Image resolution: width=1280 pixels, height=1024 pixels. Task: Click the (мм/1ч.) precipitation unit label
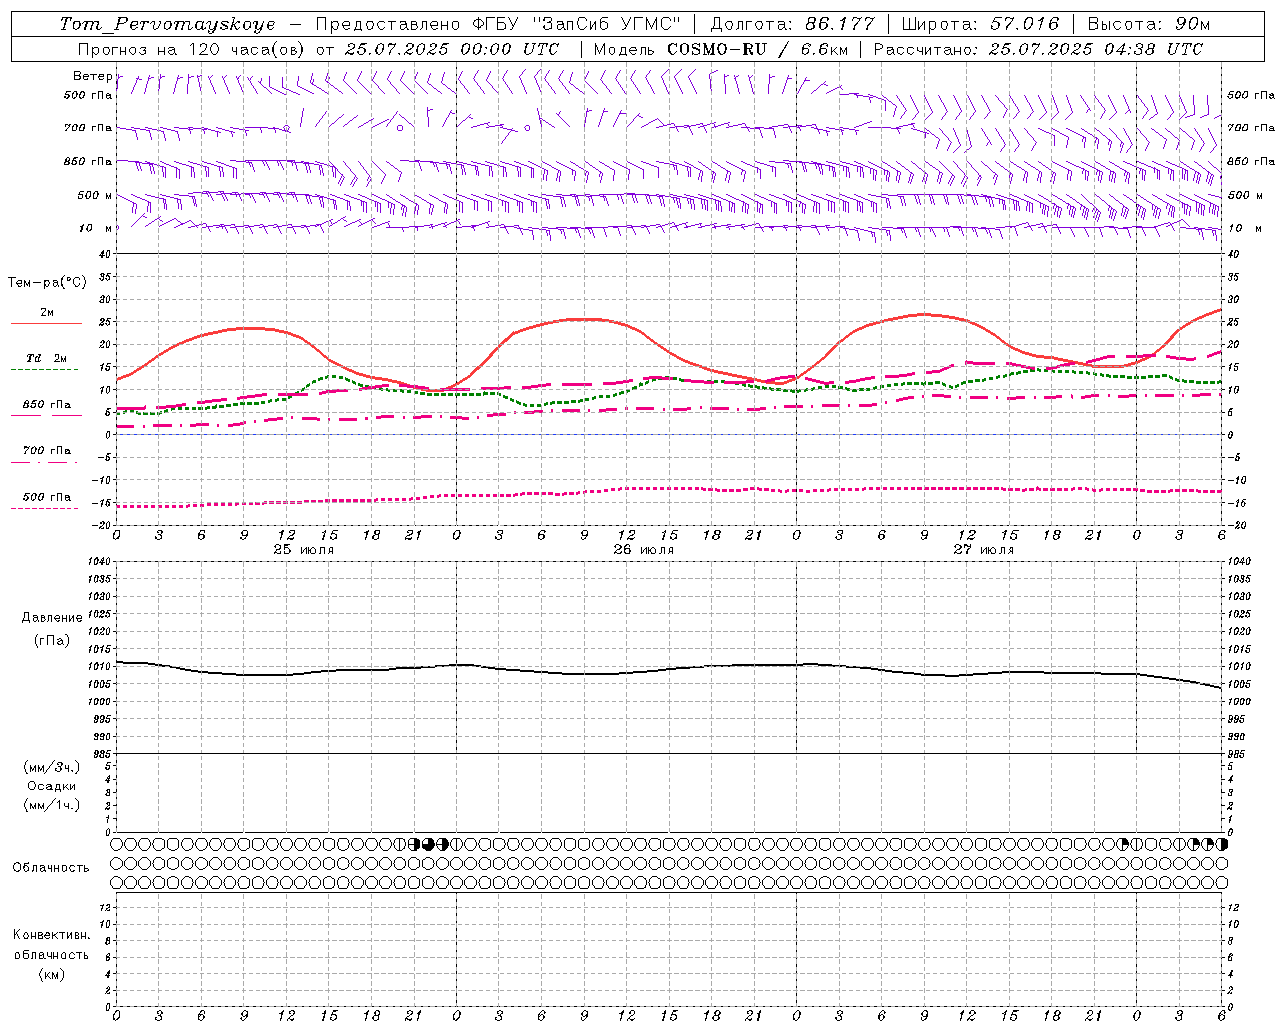[52, 805]
